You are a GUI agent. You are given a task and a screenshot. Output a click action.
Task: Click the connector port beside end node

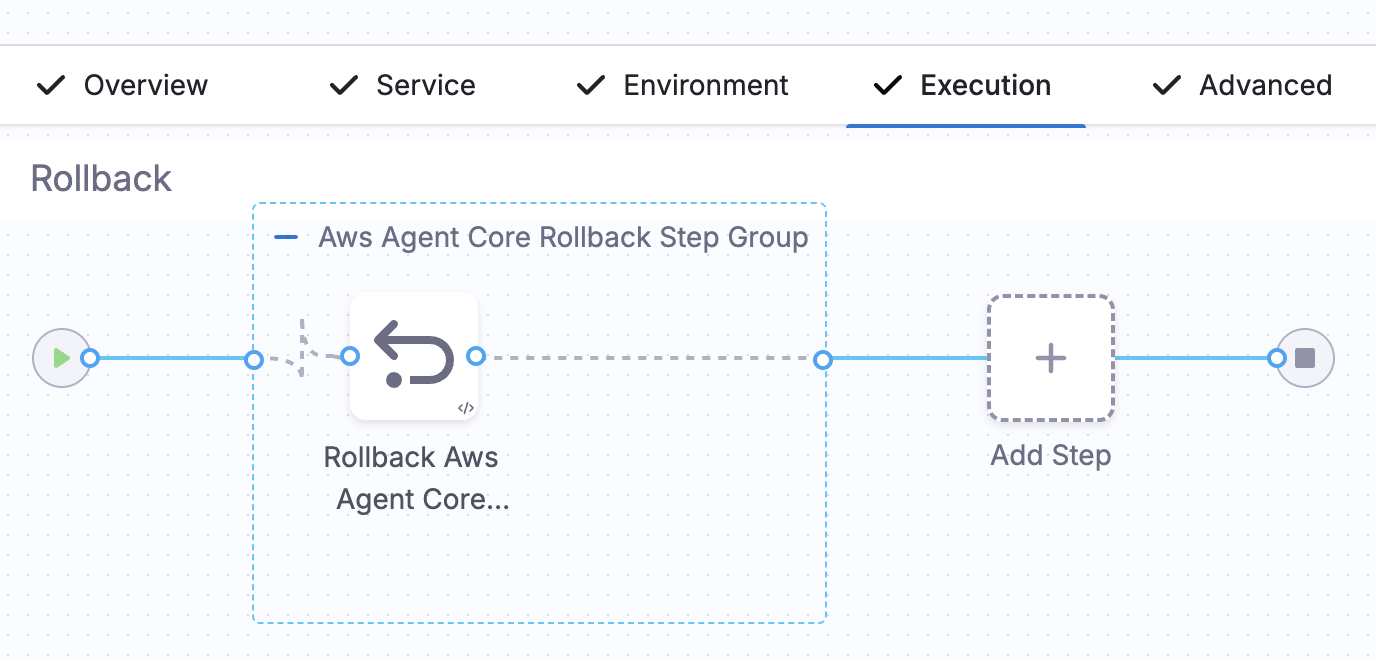click(1277, 357)
